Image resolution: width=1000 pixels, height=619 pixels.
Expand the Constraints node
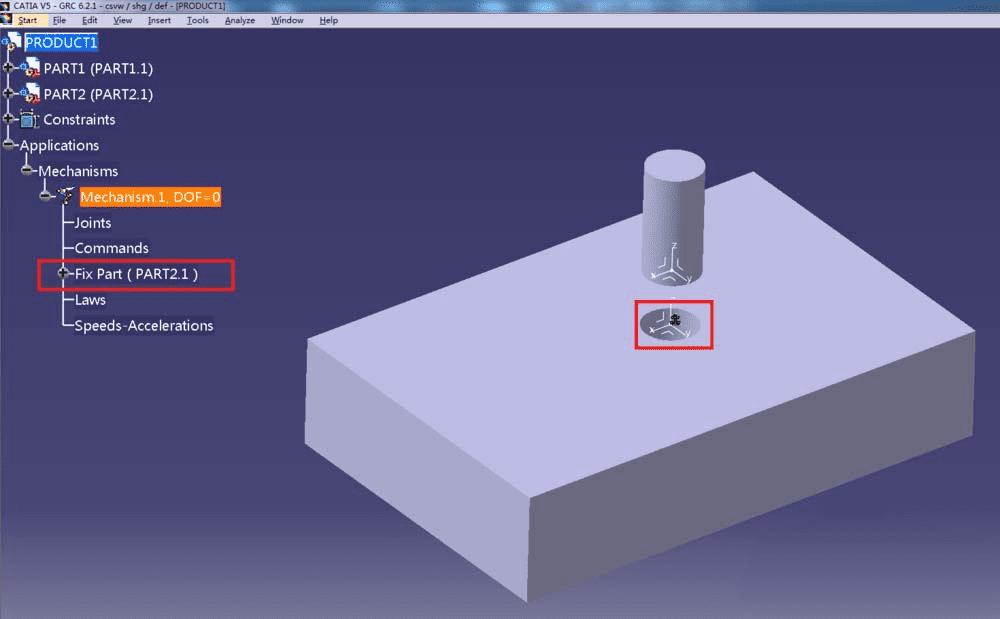point(8,119)
